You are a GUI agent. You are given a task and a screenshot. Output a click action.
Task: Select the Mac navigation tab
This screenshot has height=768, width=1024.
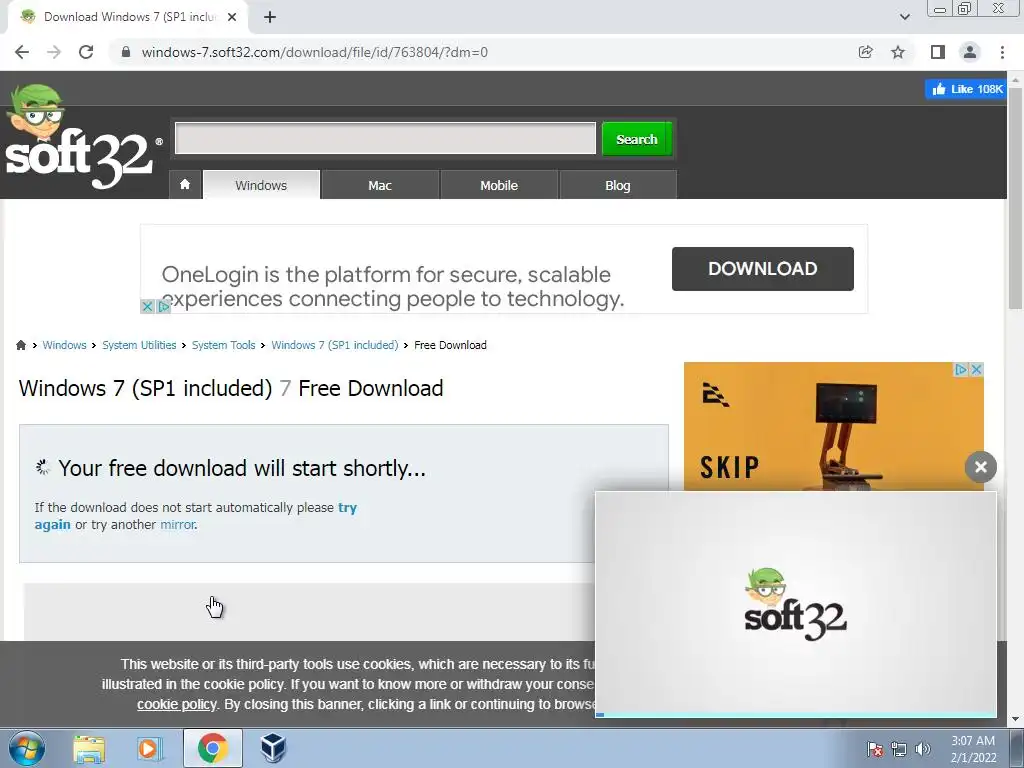[x=380, y=185]
